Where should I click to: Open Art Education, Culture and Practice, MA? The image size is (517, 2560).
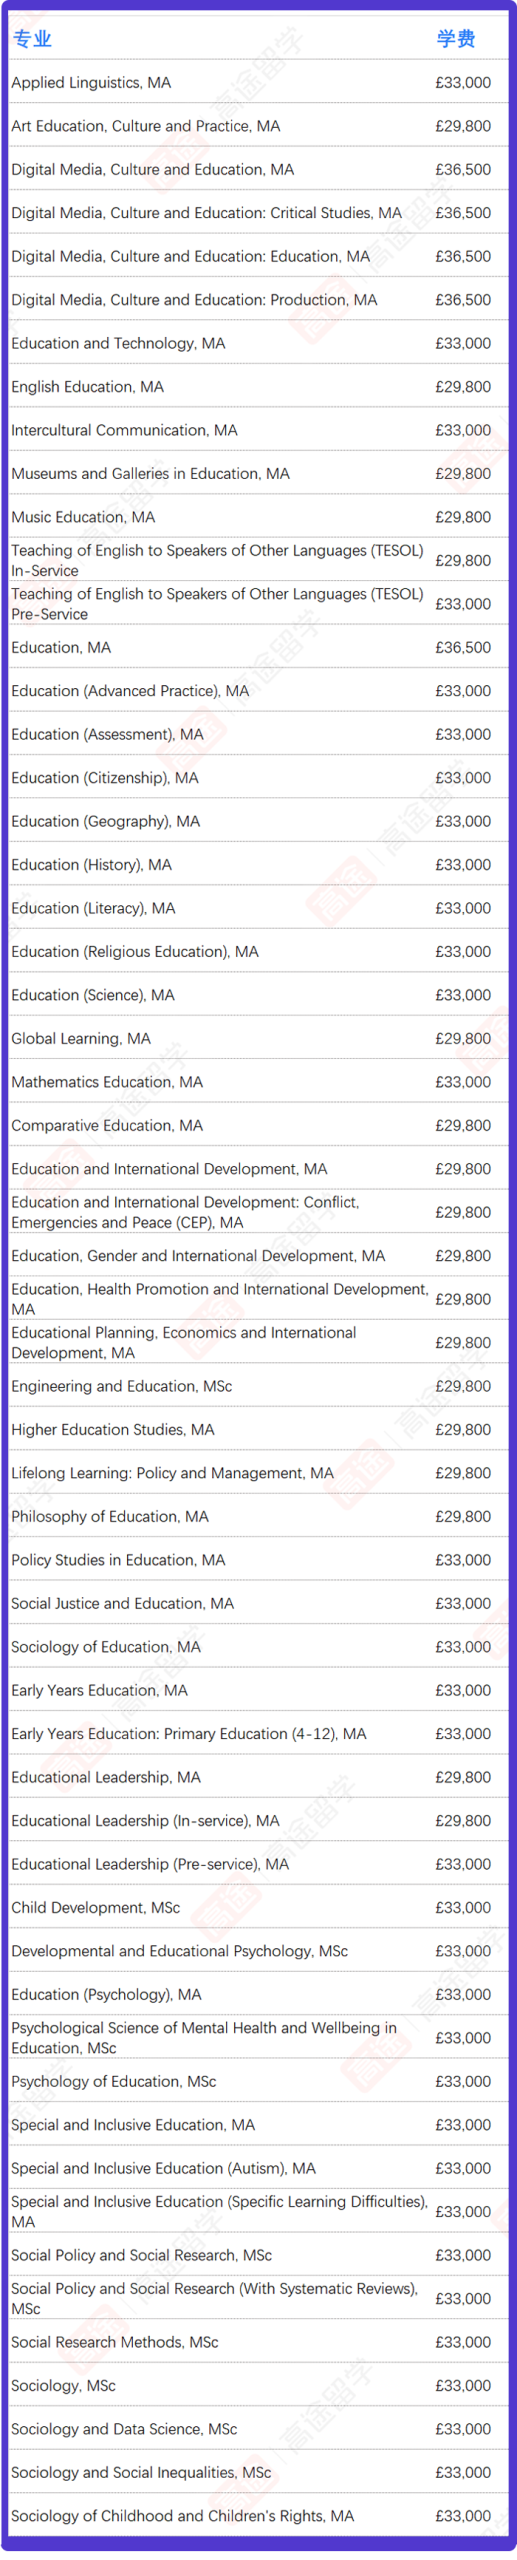click(x=259, y=126)
